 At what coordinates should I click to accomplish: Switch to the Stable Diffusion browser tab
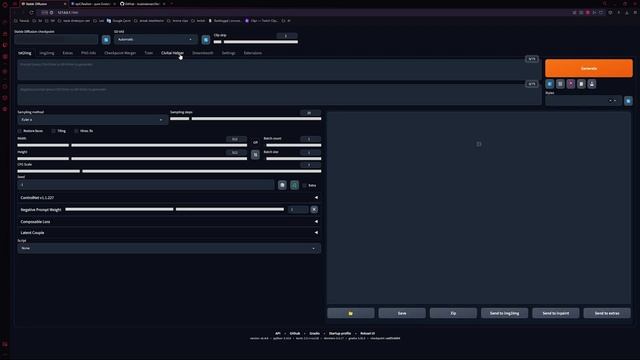(x=43, y=4)
